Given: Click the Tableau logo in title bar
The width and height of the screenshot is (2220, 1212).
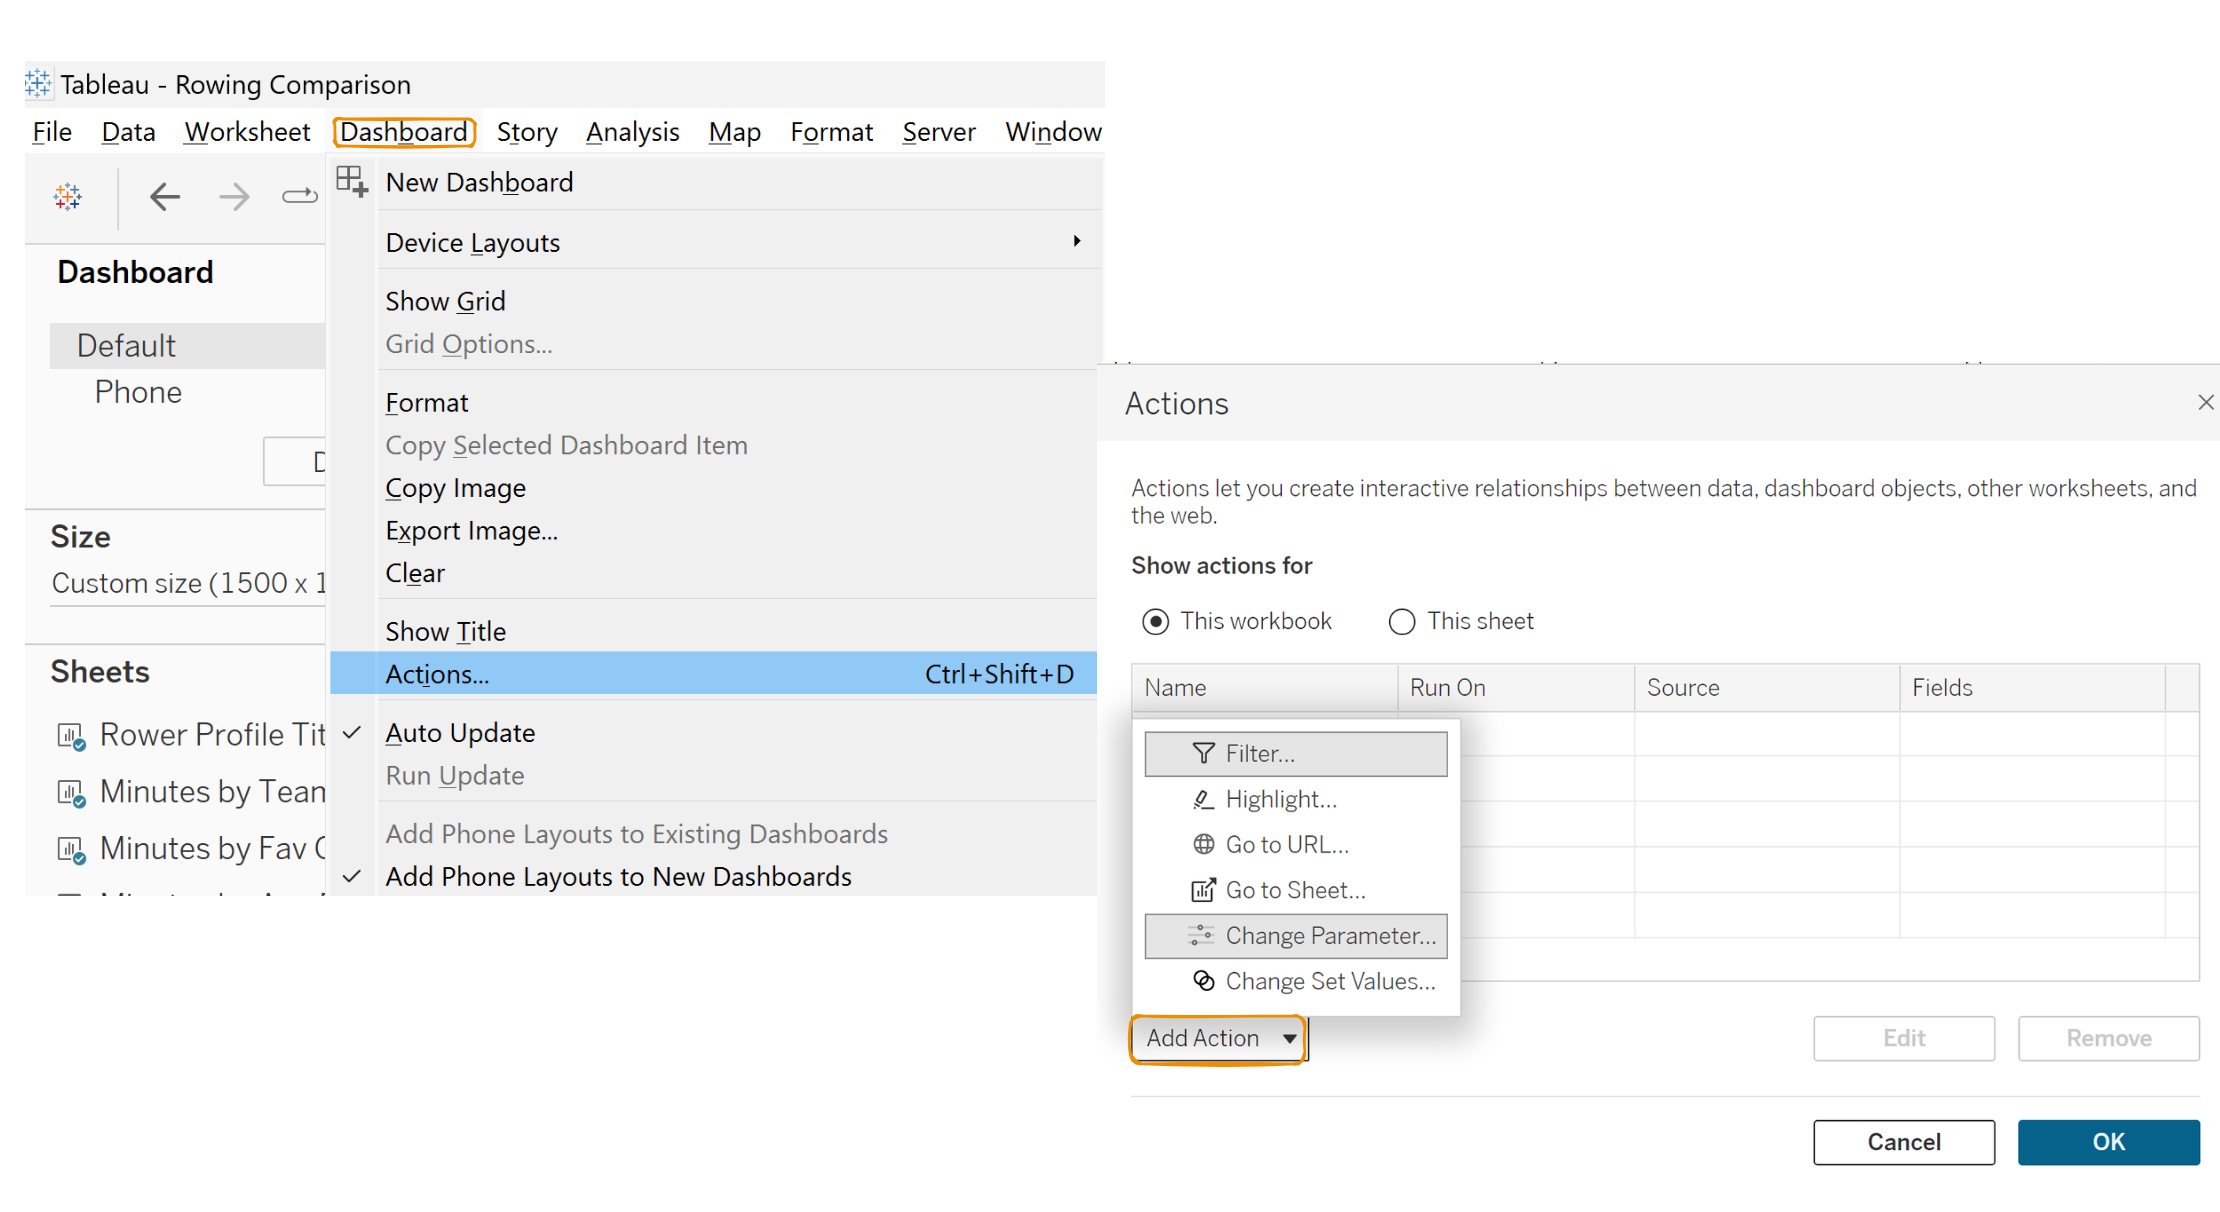Looking at the screenshot, I should [38, 84].
